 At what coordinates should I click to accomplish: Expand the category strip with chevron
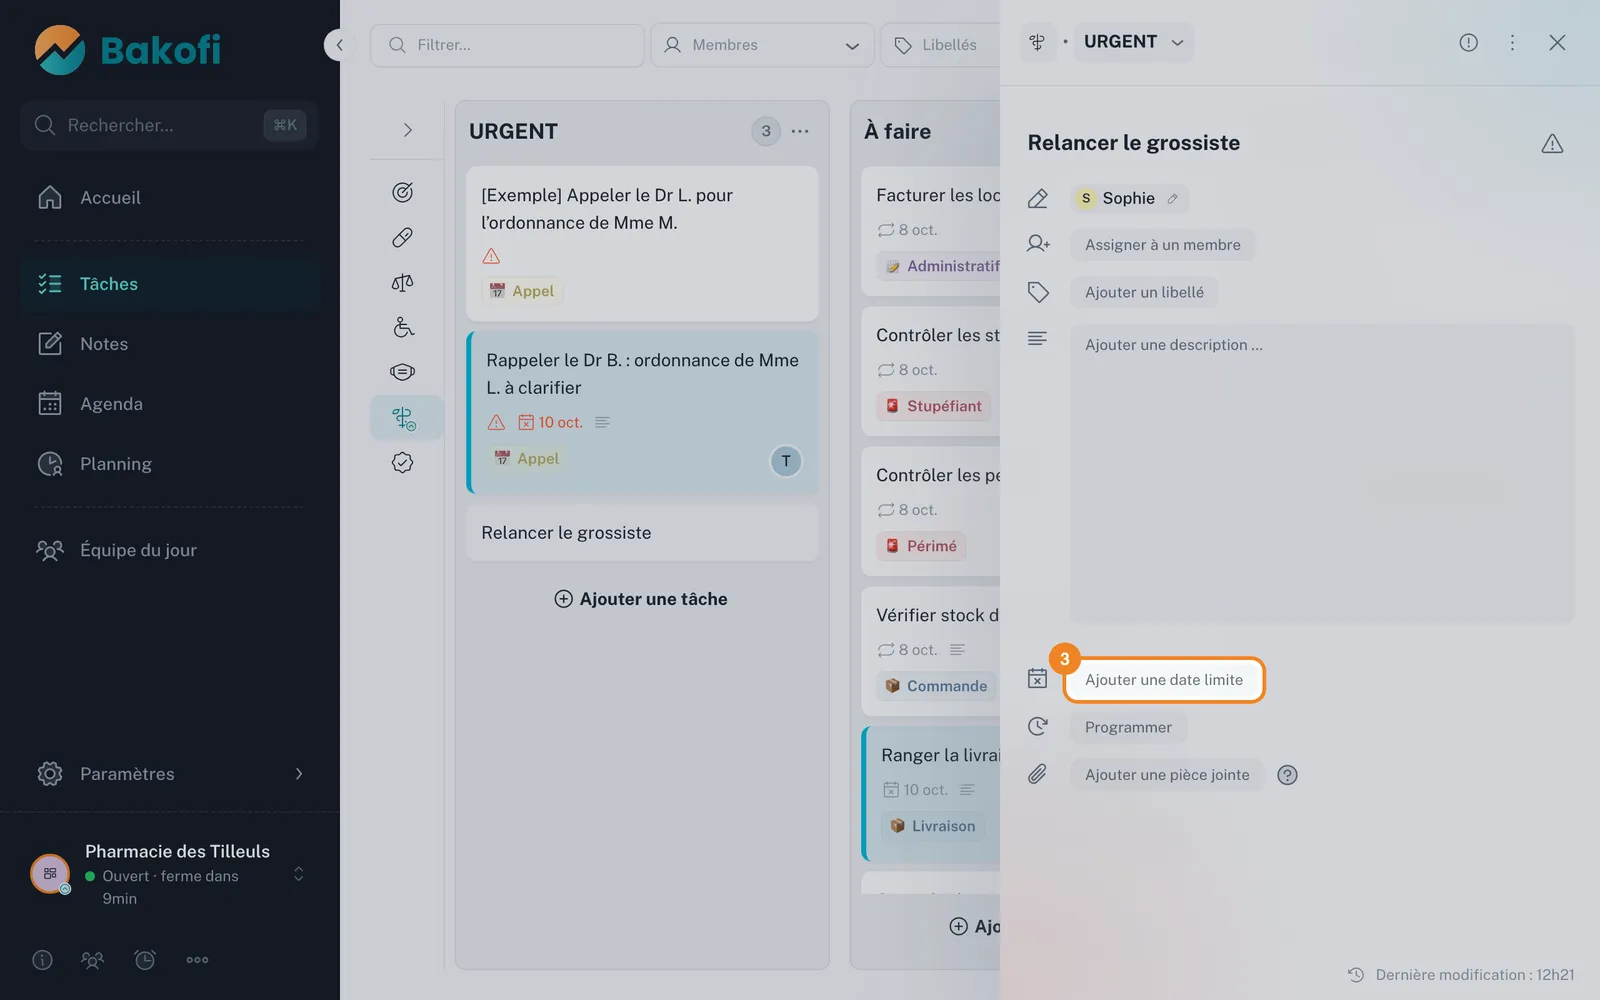[407, 130]
